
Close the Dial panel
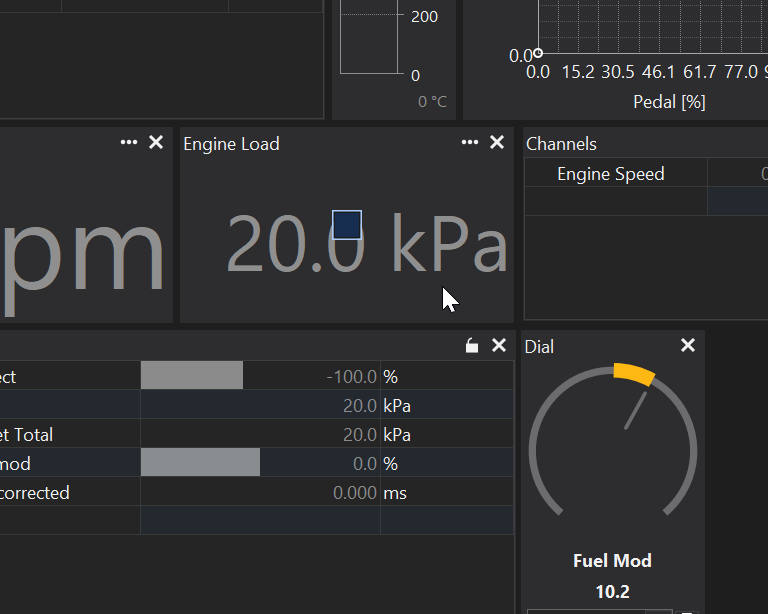click(x=688, y=346)
